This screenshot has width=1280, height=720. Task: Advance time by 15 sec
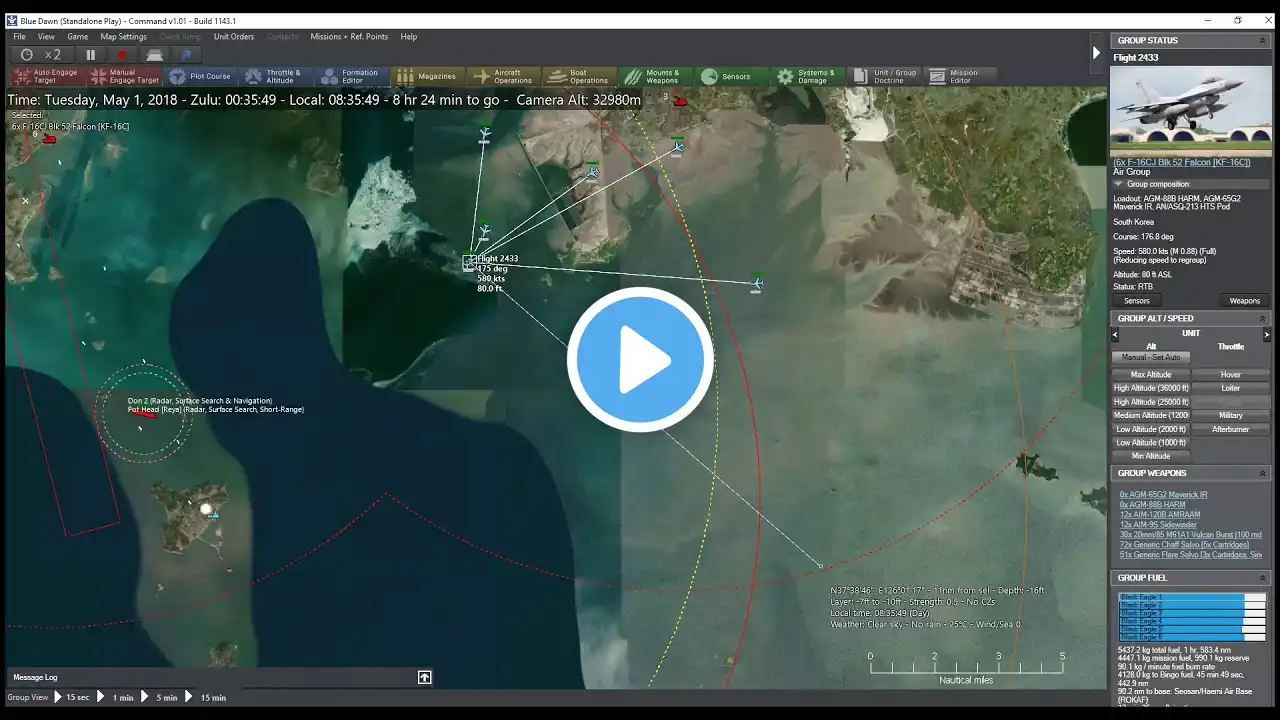[72, 697]
